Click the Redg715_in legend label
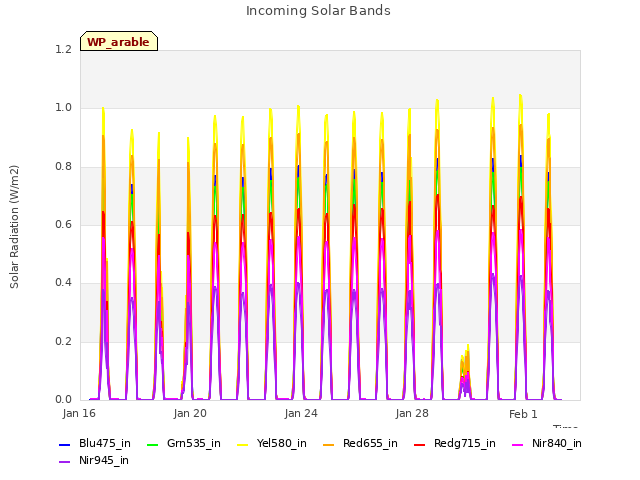Screen dimensions: 640x480 [465, 443]
